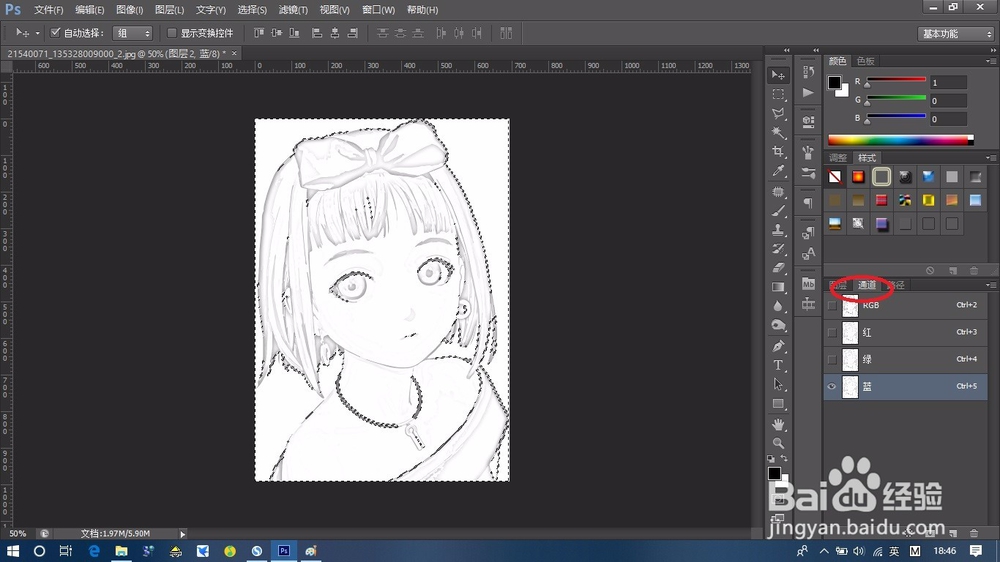The width and height of the screenshot is (1000, 562).
Task: Open the 滤镜(T) menu
Action: click(x=293, y=10)
